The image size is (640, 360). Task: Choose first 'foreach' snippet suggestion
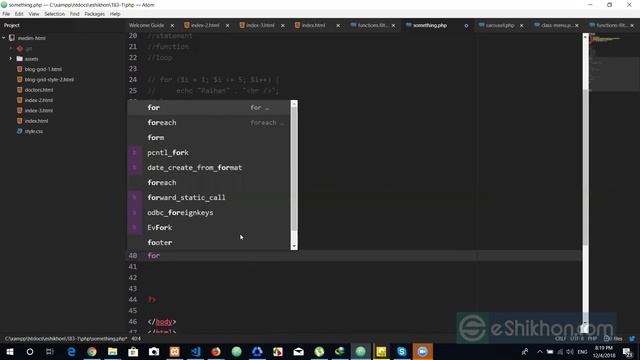coord(209,123)
